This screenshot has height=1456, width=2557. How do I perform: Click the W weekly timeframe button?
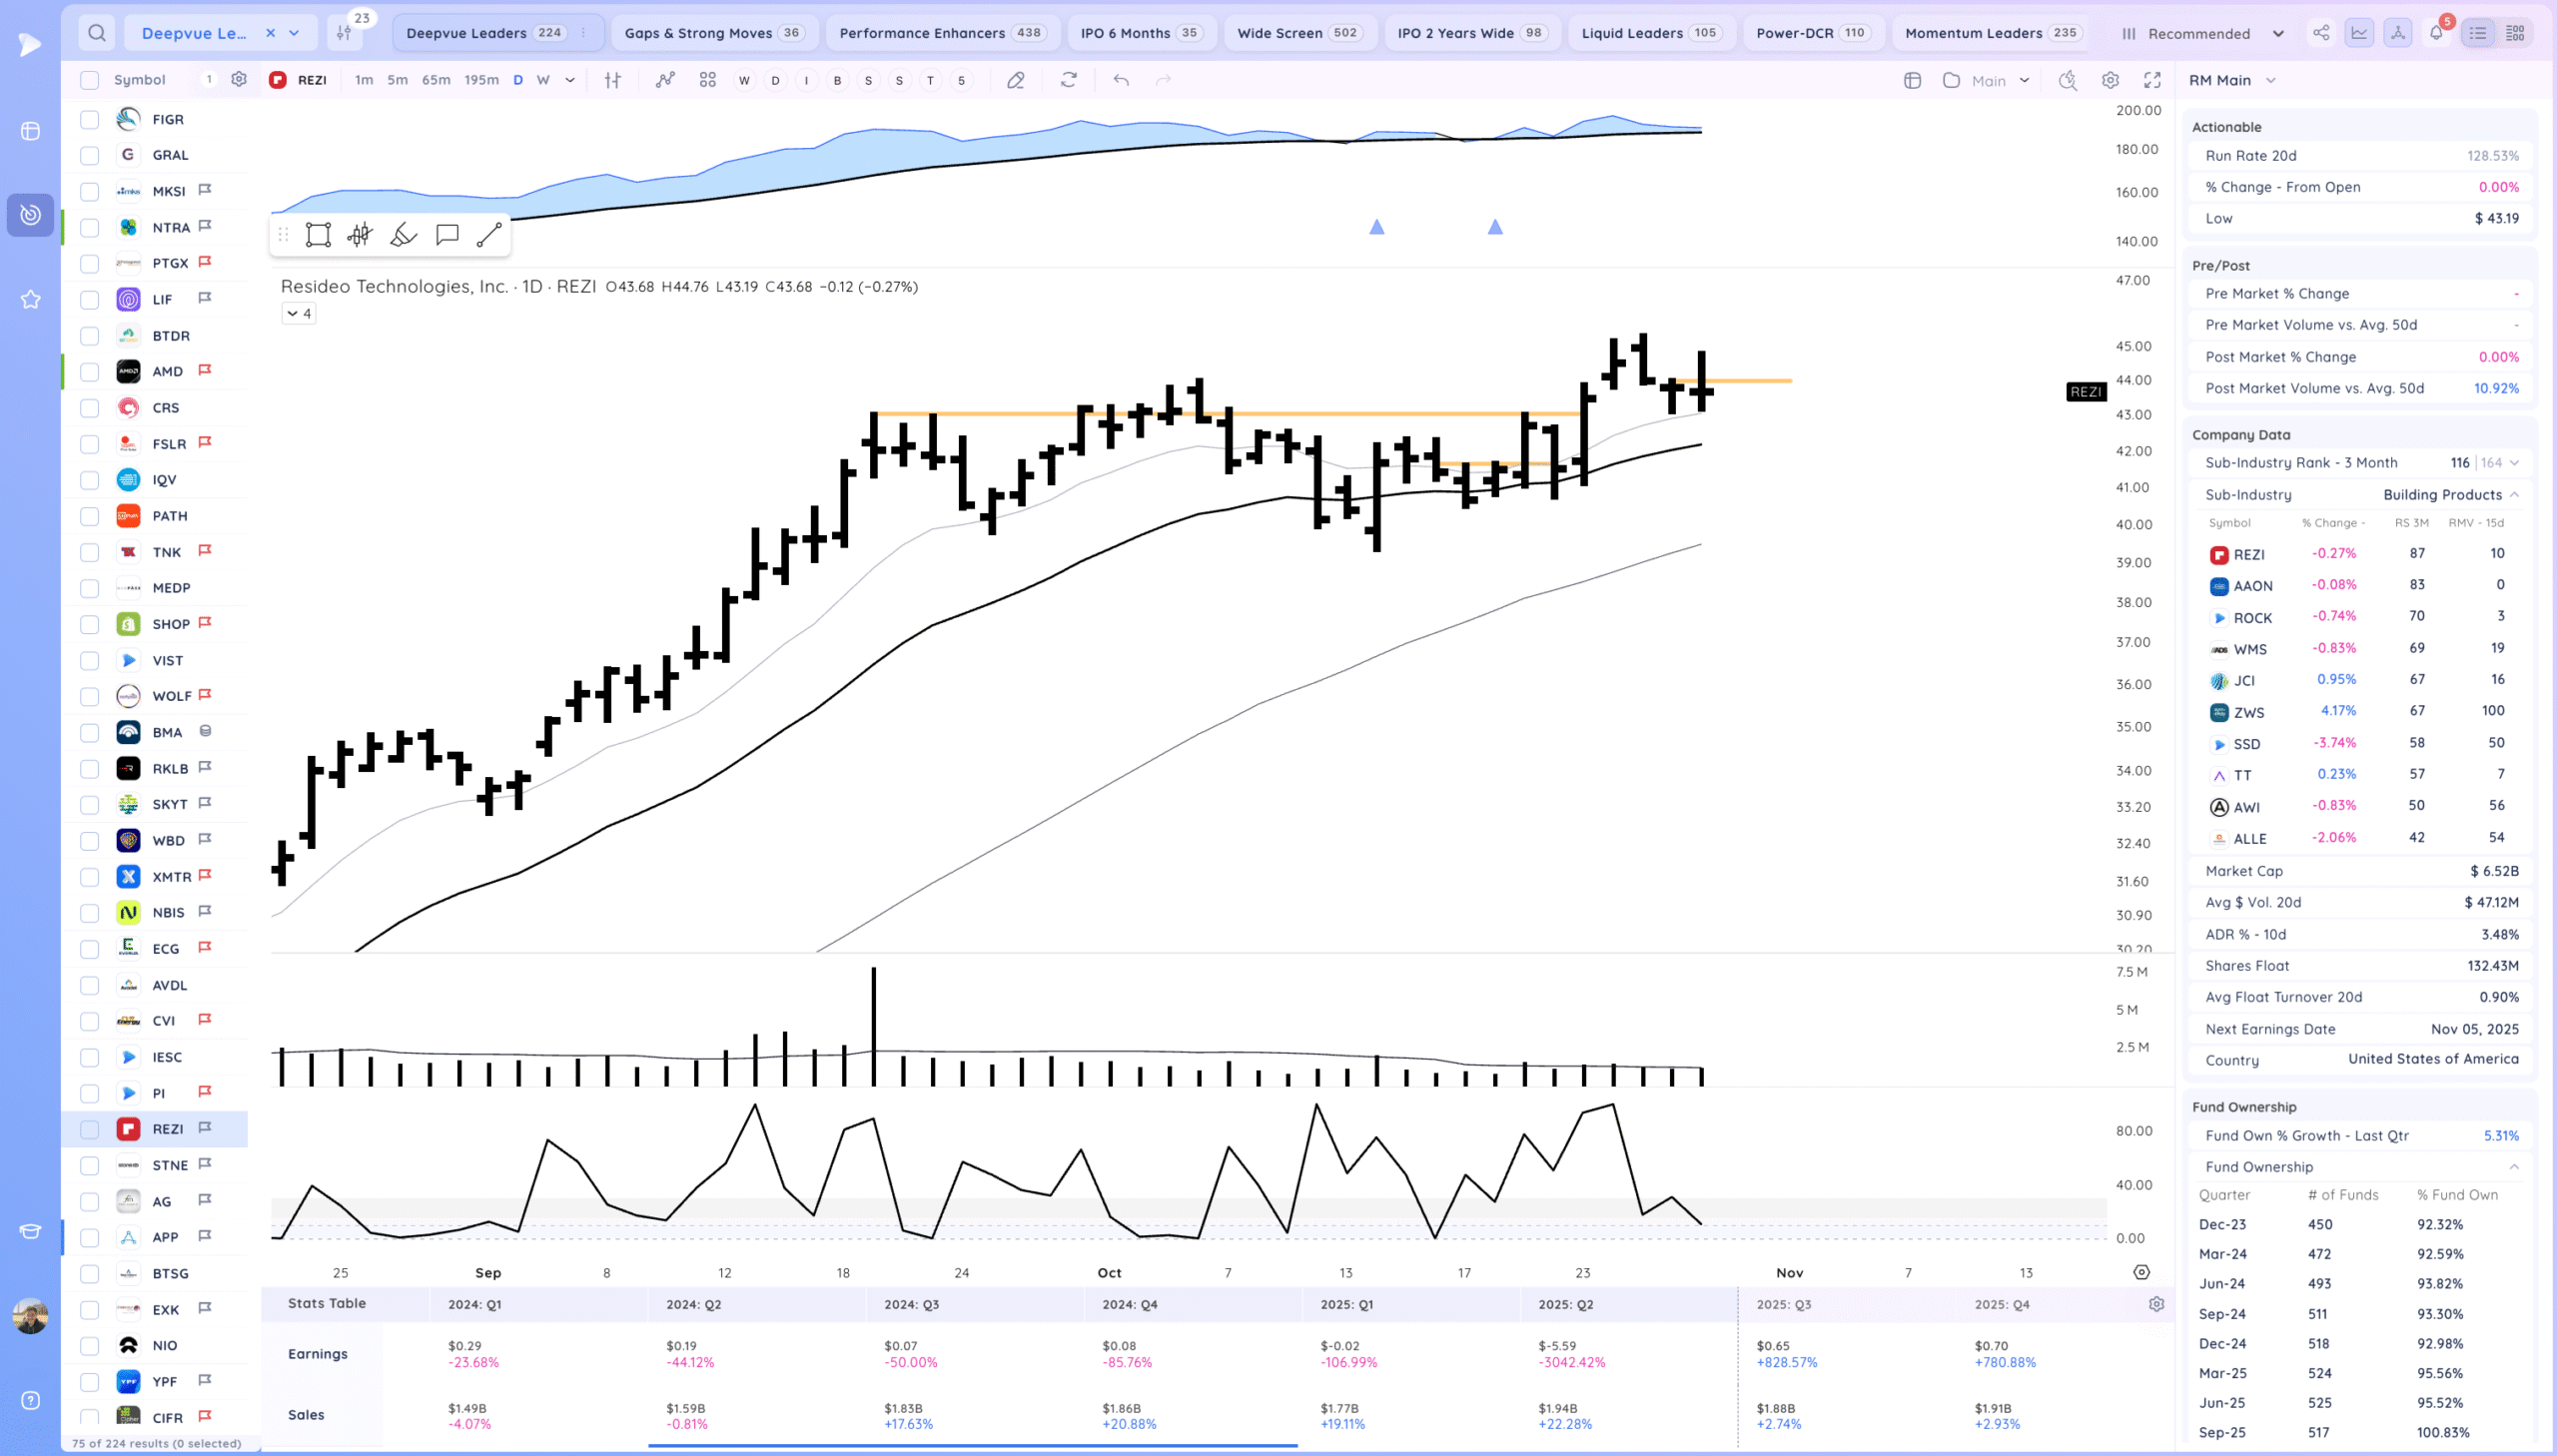coord(543,80)
